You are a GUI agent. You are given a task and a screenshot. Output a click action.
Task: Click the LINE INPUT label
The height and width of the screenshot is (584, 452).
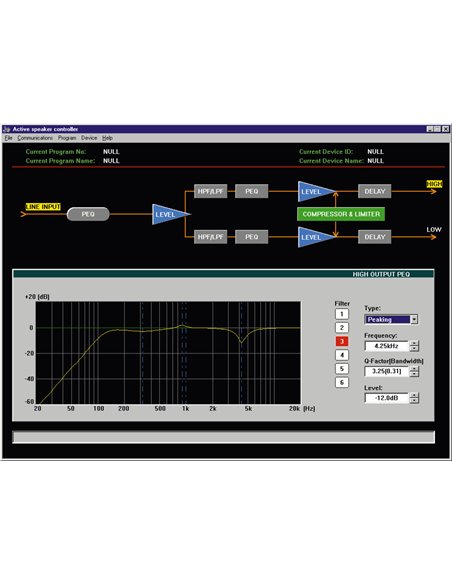pos(43,207)
